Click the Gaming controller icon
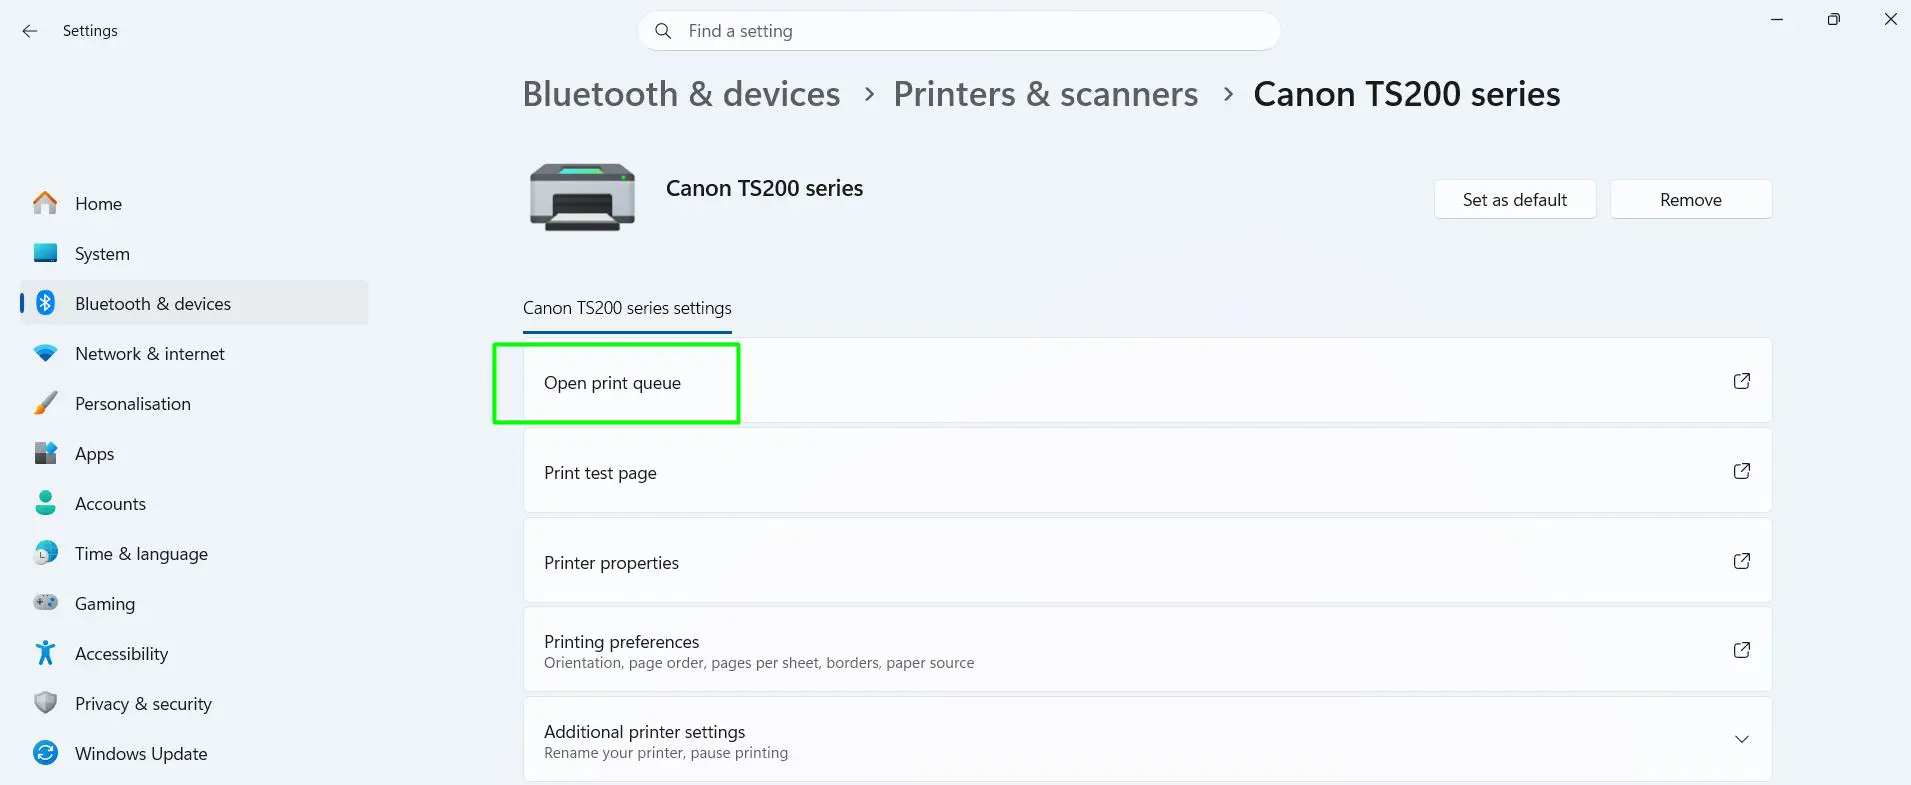The height and width of the screenshot is (785, 1911). (45, 603)
